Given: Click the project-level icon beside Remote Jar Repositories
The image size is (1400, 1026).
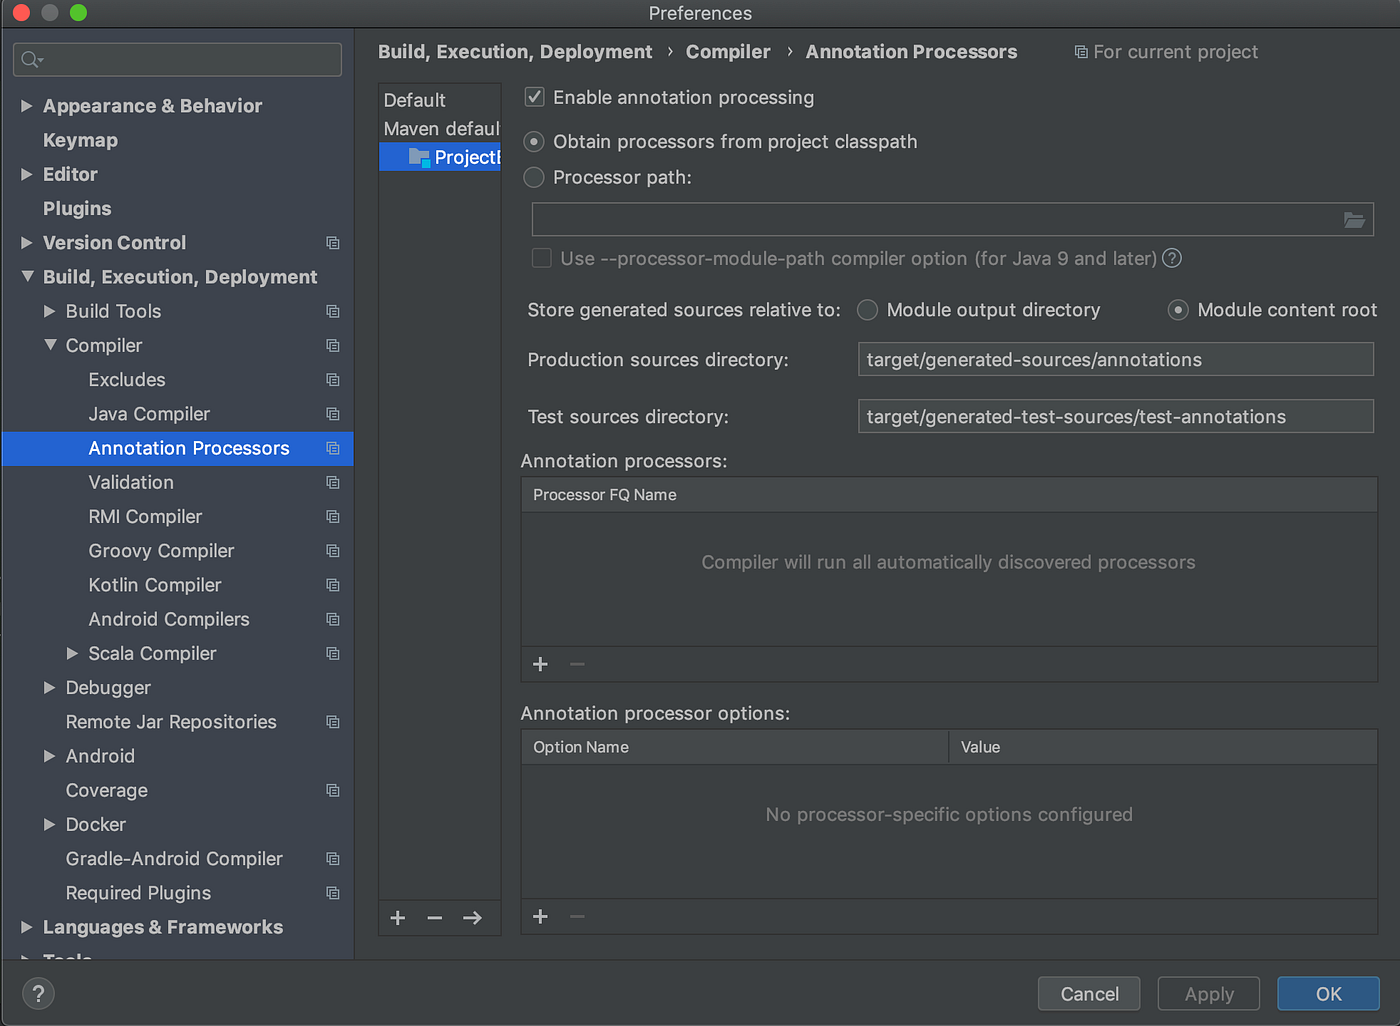Looking at the screenshot, I should pos(333,722).
